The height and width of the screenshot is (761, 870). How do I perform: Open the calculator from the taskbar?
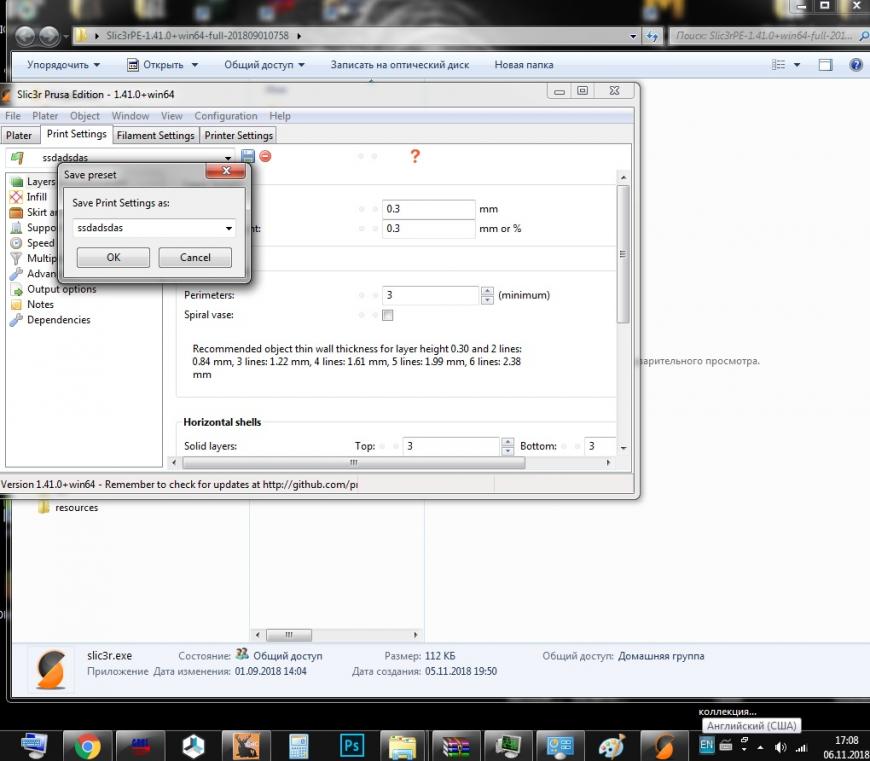click(299, 745)
